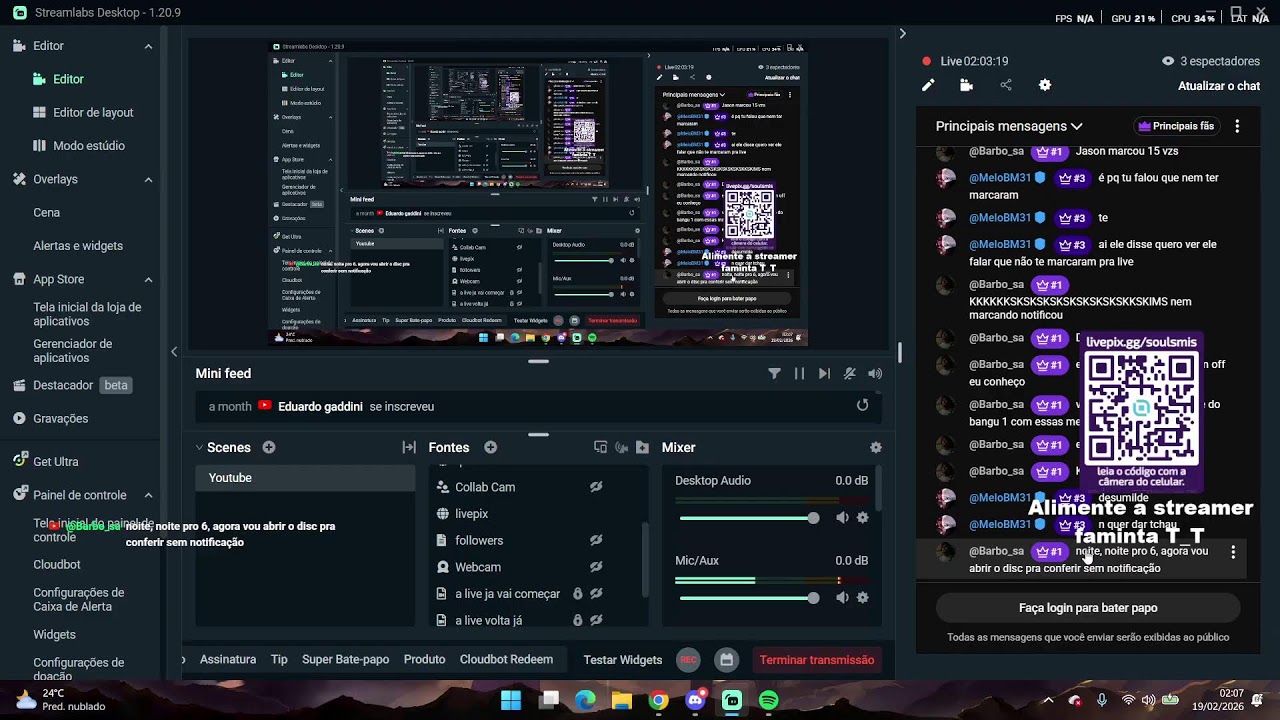Open Cloudbot settings in sidebar
The image size is (1280, 720).
coord(57,564)
